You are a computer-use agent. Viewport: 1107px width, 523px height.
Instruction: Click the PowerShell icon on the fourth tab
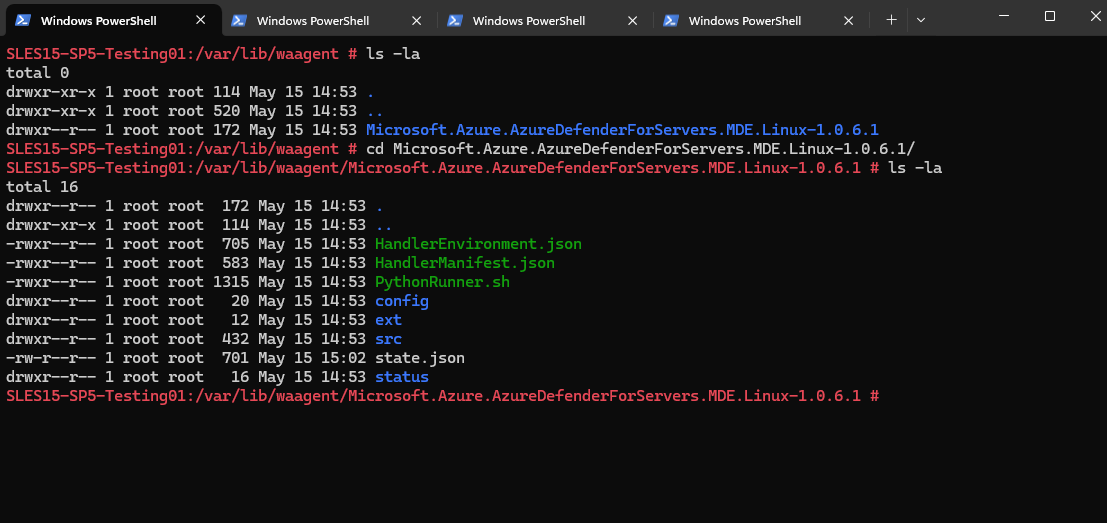pyautogui.click(x=671, y=20)
